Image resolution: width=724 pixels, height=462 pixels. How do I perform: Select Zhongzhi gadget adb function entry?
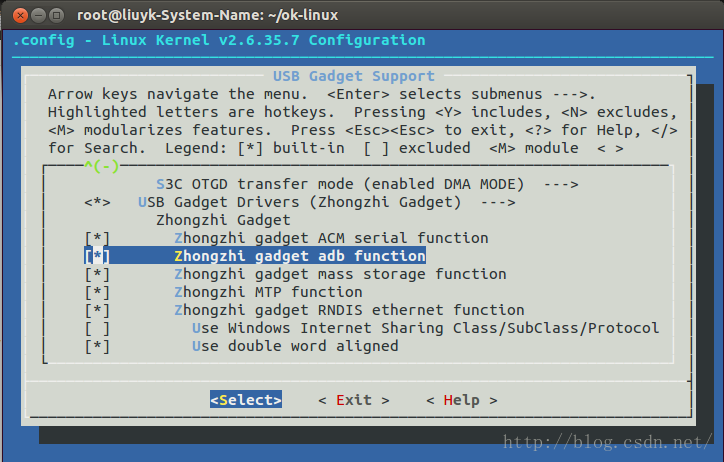pos(300,256)
